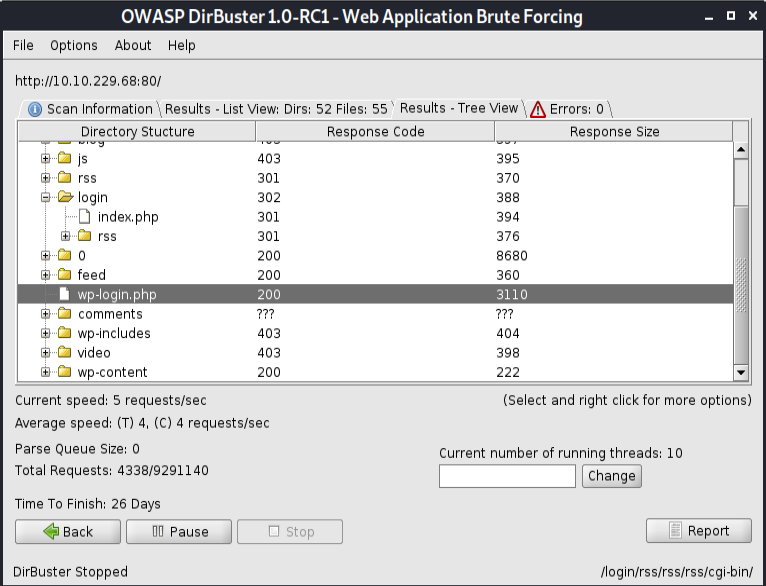This screenshot has height=586, width=766.
Task: Open the About menu
Action: [x=133, y=45]
